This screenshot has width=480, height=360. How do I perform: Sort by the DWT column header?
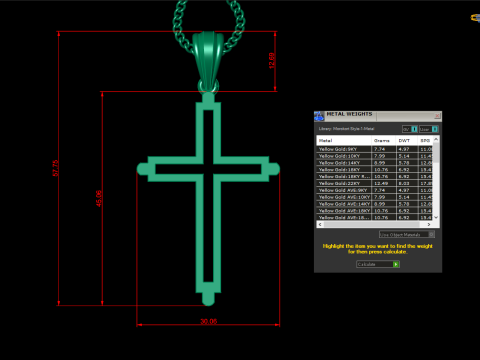(x=406, y=140)
